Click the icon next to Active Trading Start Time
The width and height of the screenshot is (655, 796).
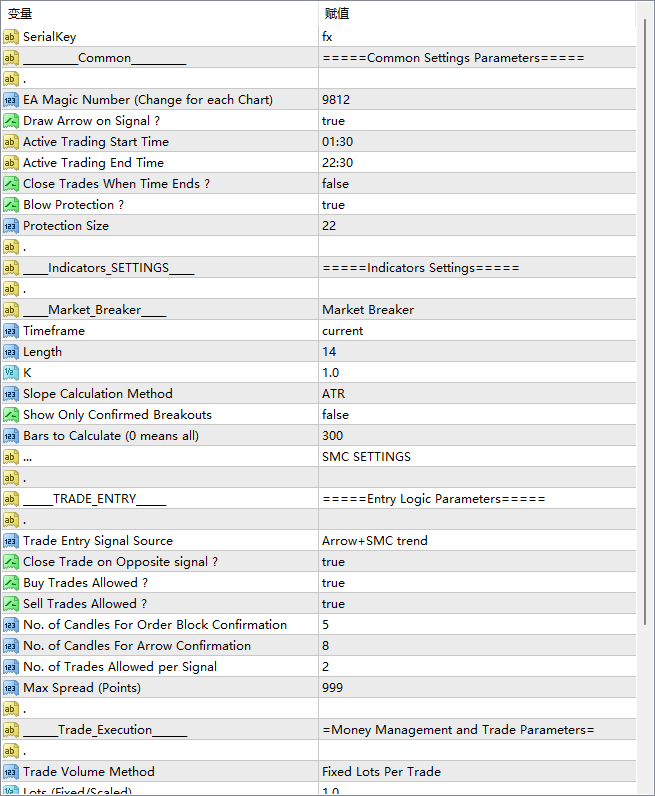(x=11, y=142)
